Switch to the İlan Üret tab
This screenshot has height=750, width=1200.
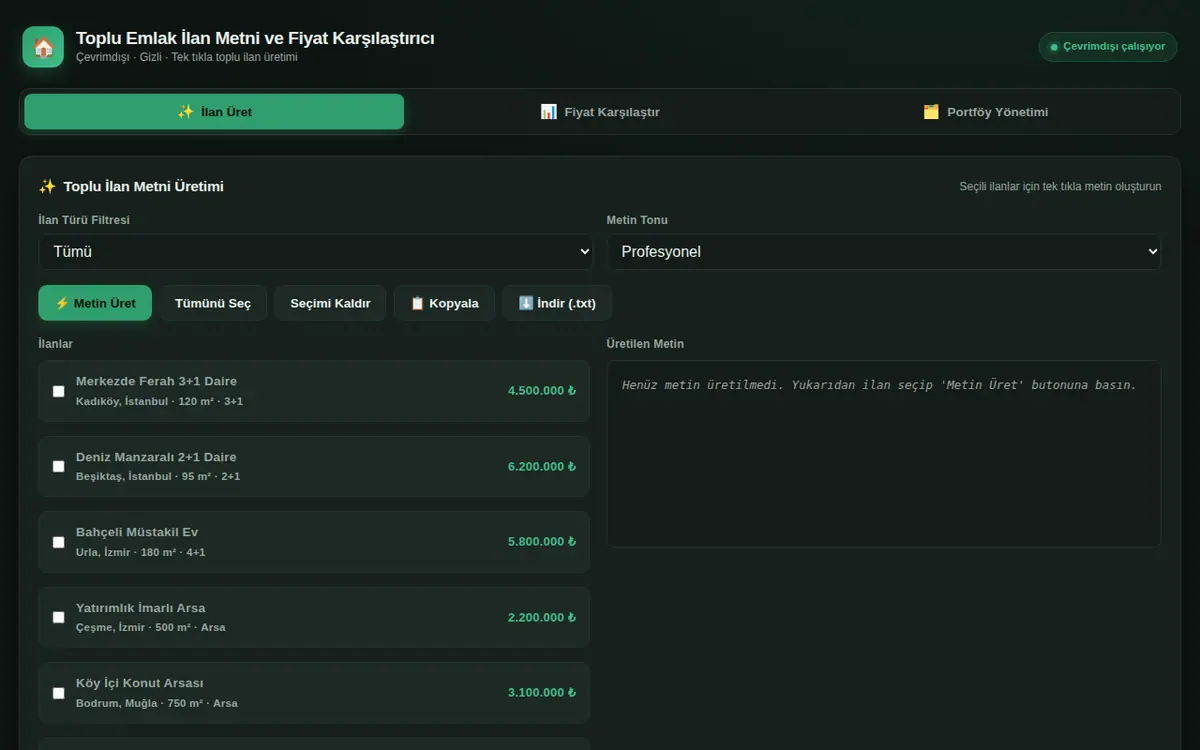pyautogui.click(x=214, y=112)
